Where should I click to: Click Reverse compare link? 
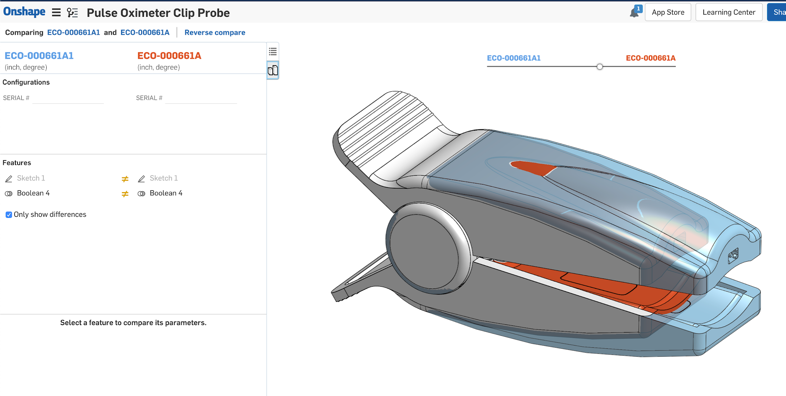pyautogui.click(x=215, y=32)
